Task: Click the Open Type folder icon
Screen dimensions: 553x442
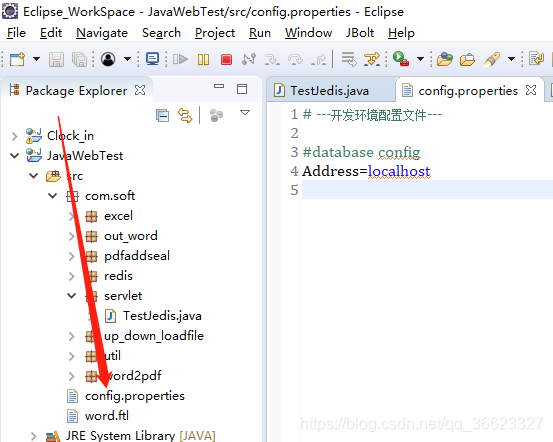Action: 444,59
